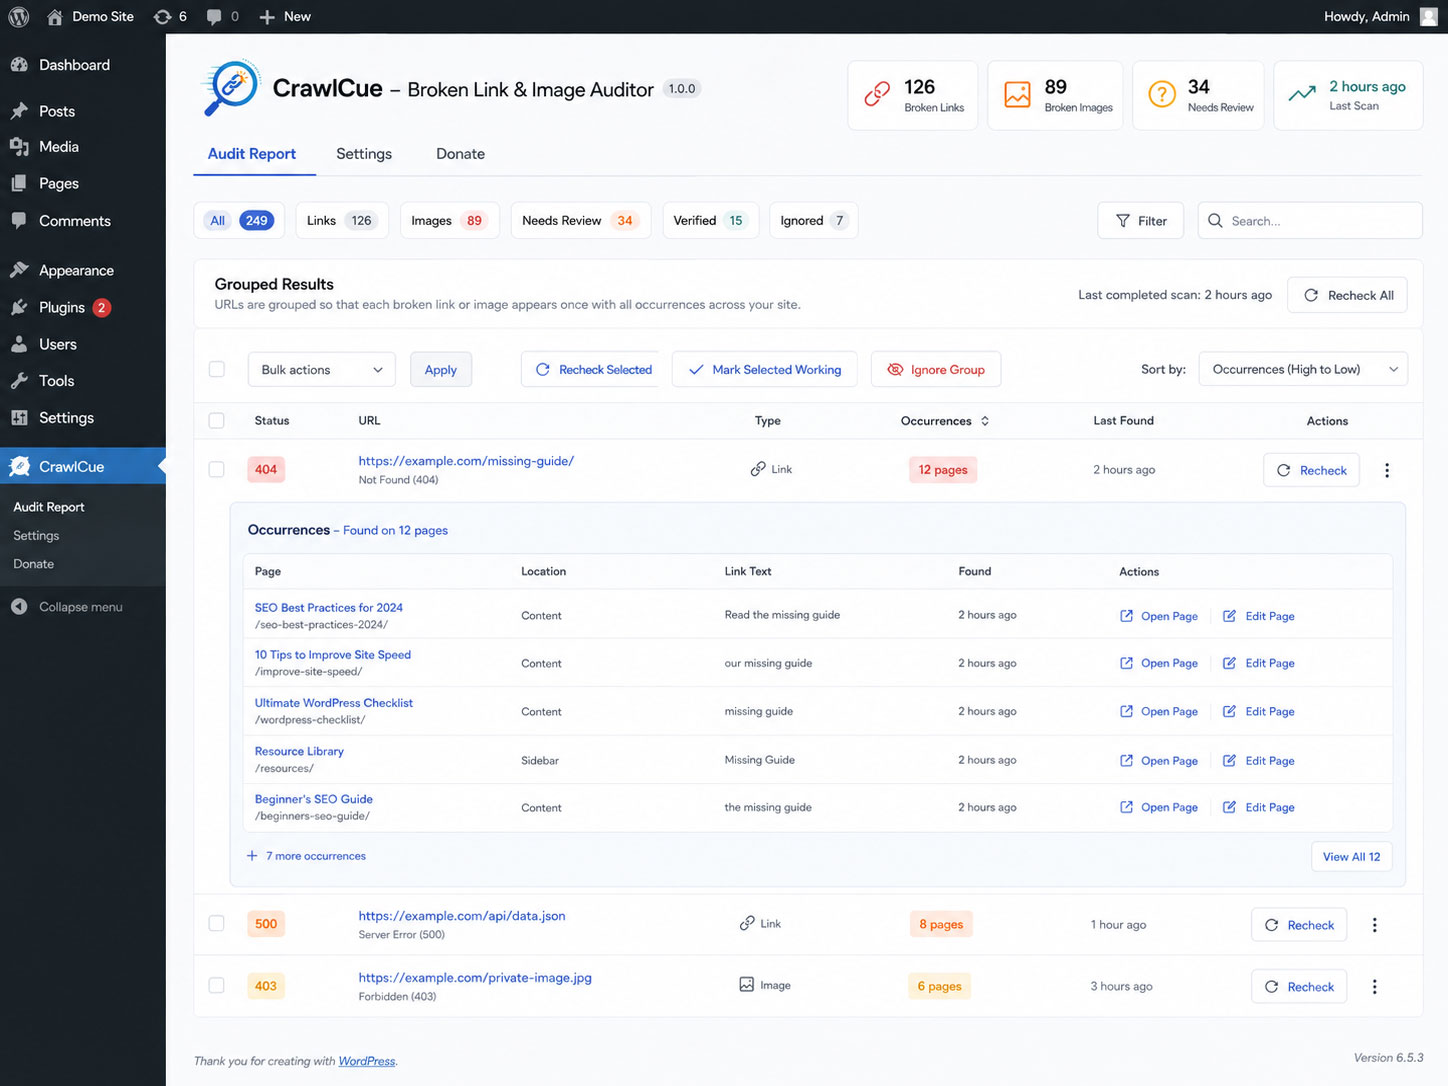Open the WordPress link in footer
The height and width of the screenshot is (1086, 1448).
pyautogui.click(x=367, y=1061)
